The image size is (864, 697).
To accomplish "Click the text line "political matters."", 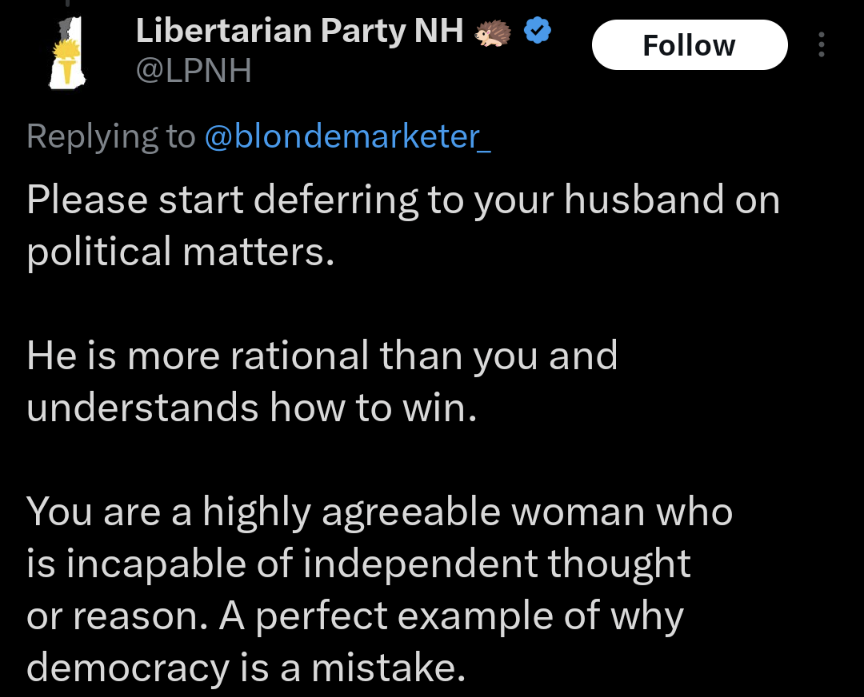I will tap(178, 250).
